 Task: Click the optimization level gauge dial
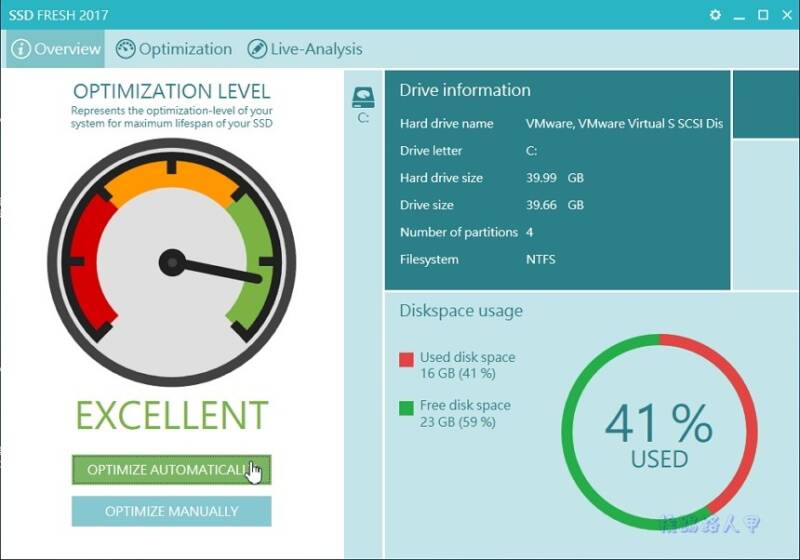[x=172, y=262]
